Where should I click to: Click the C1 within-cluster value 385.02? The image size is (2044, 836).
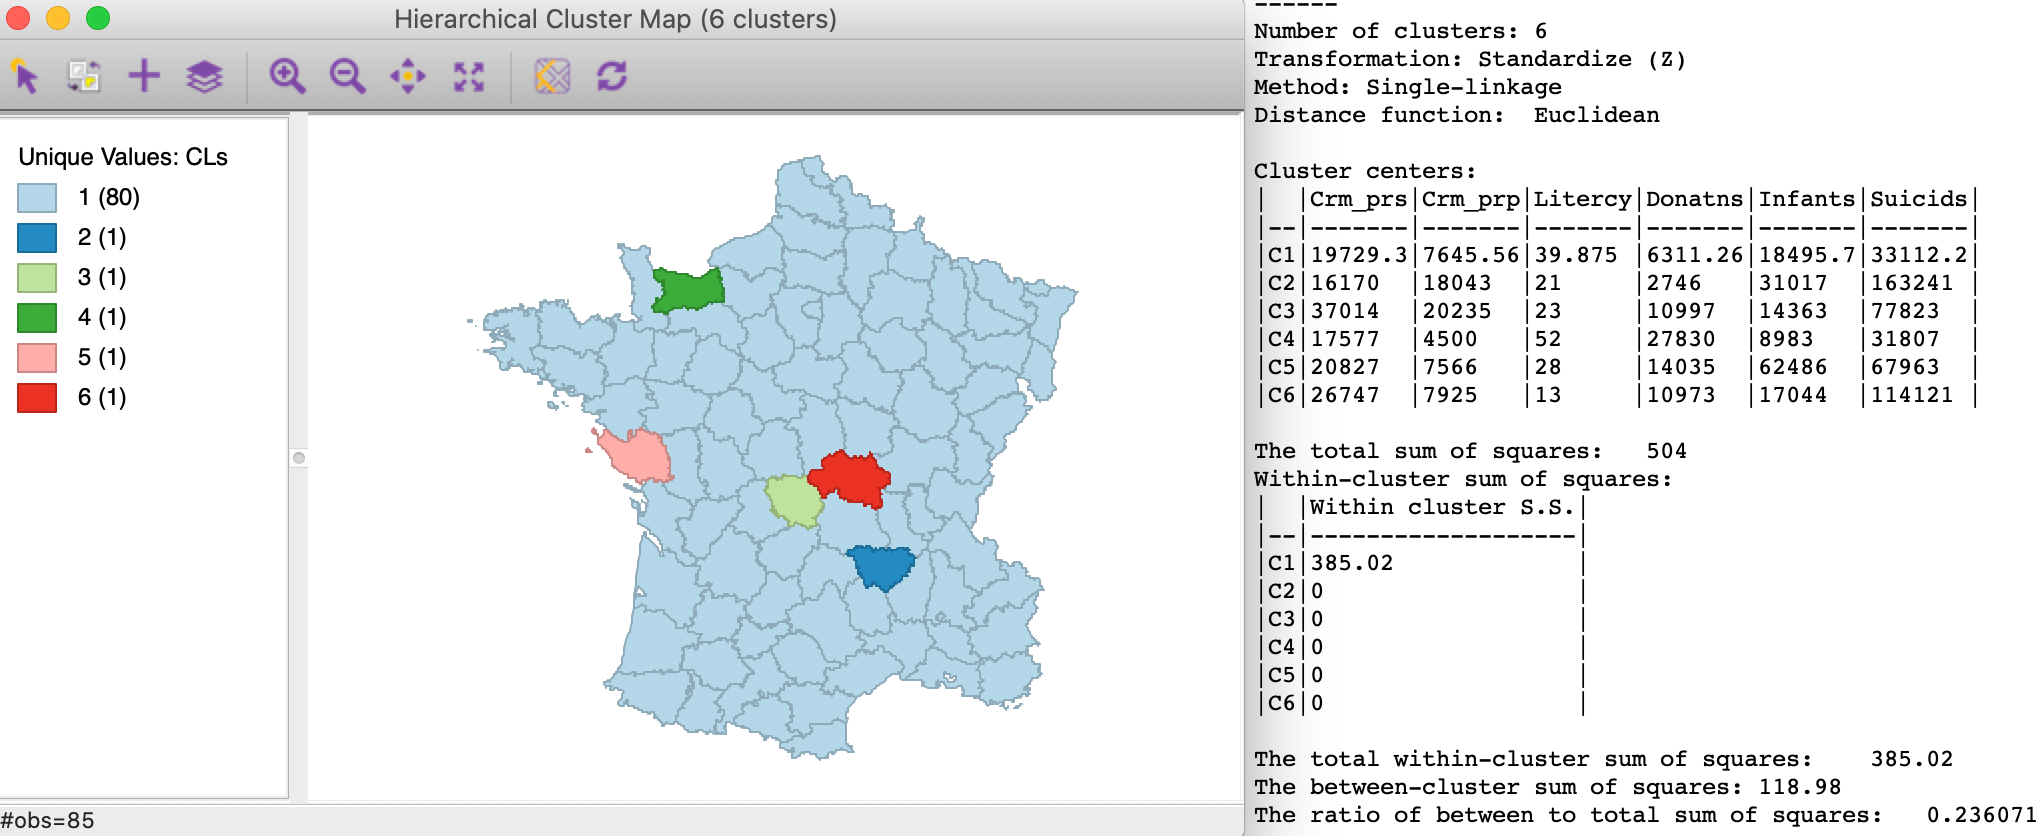[1351, 563]
